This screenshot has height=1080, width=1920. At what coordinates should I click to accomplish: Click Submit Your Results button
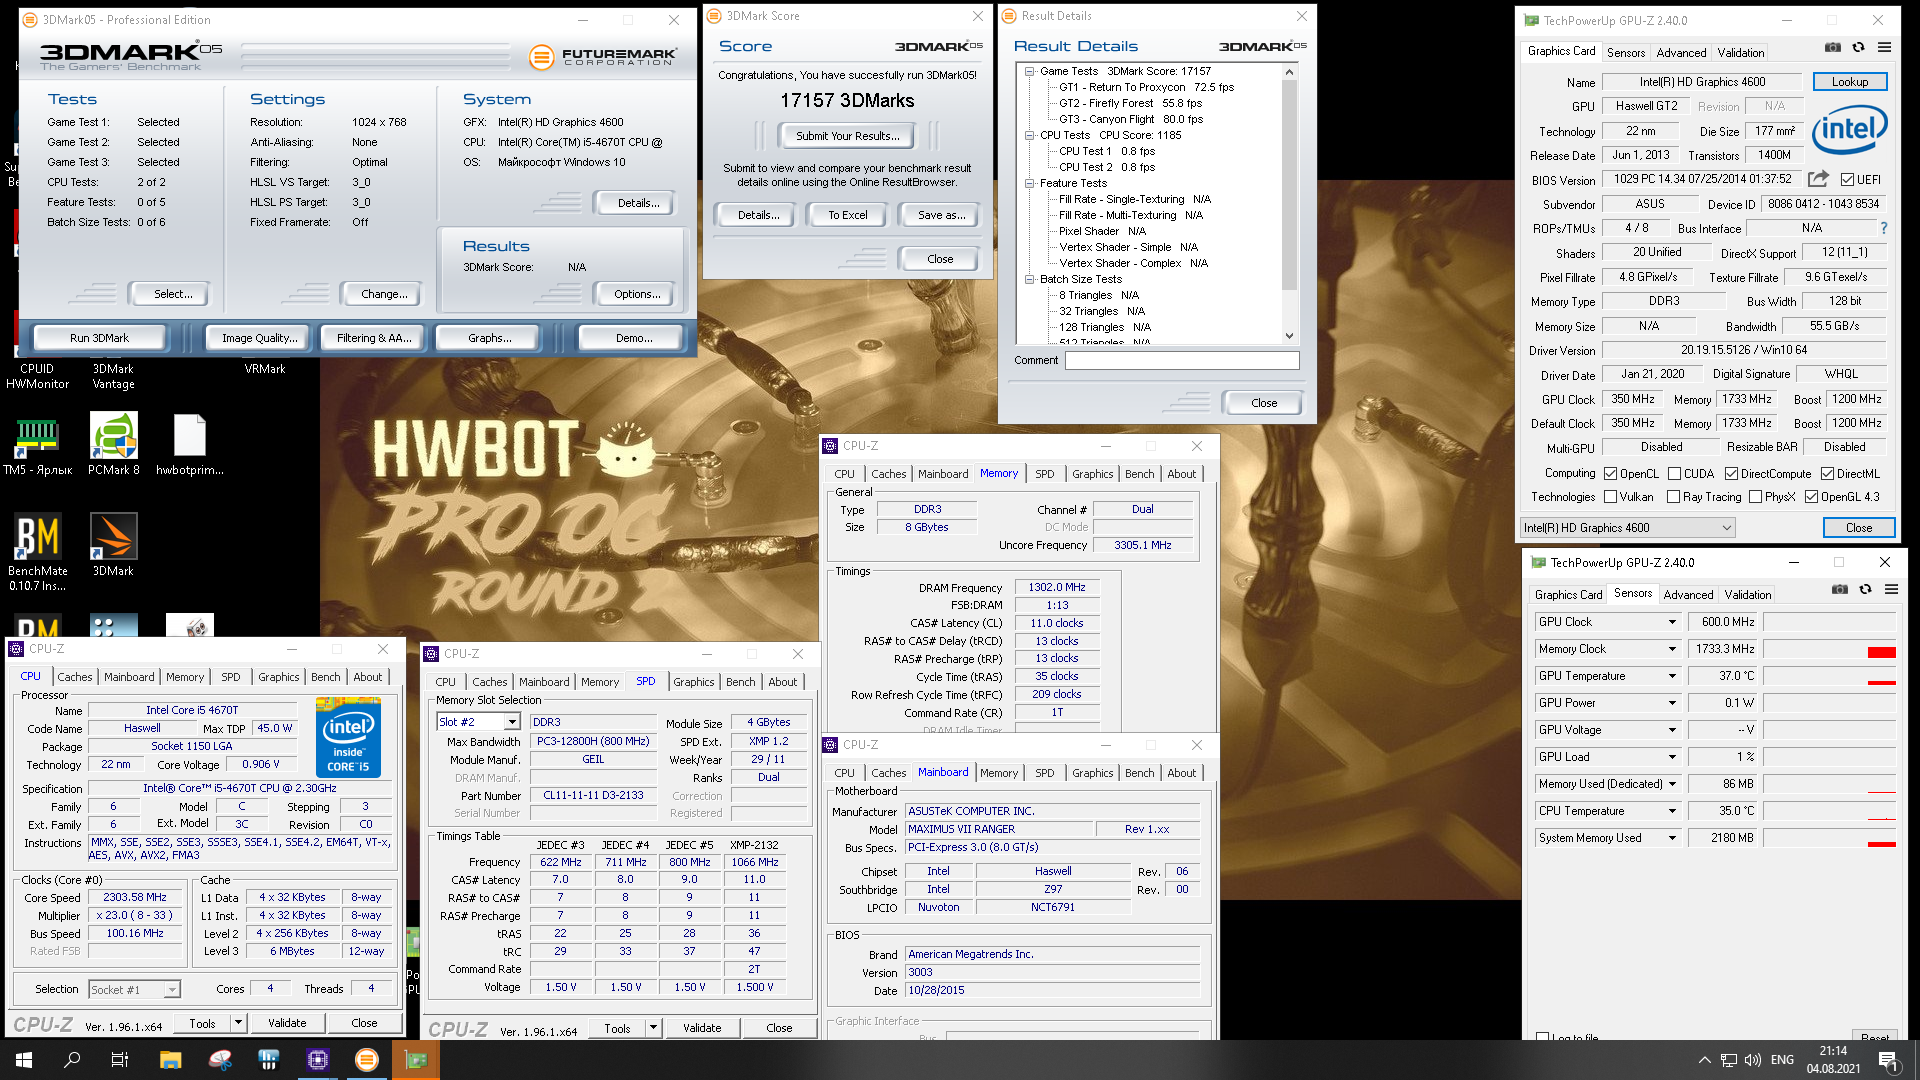(847, 136)
